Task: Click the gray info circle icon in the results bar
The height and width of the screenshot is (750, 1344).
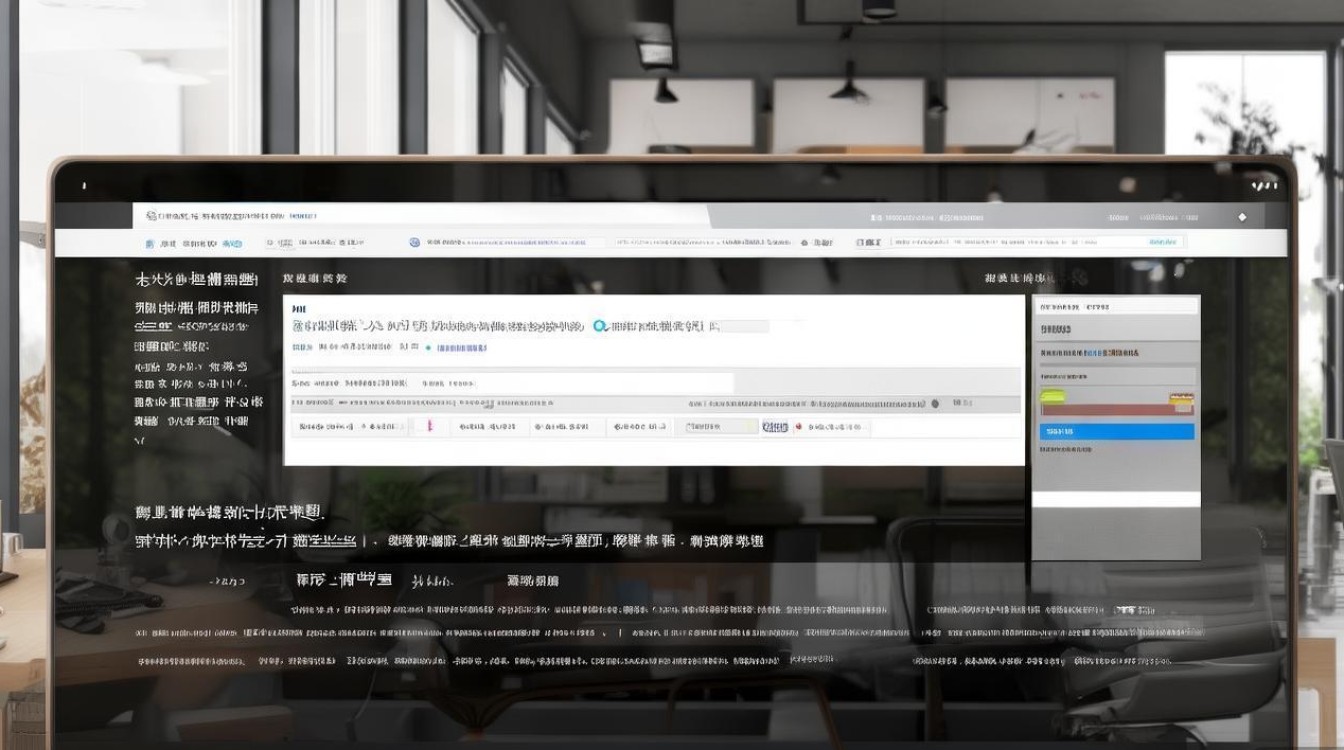Action: pyautogui.click(x=935, y=403)
